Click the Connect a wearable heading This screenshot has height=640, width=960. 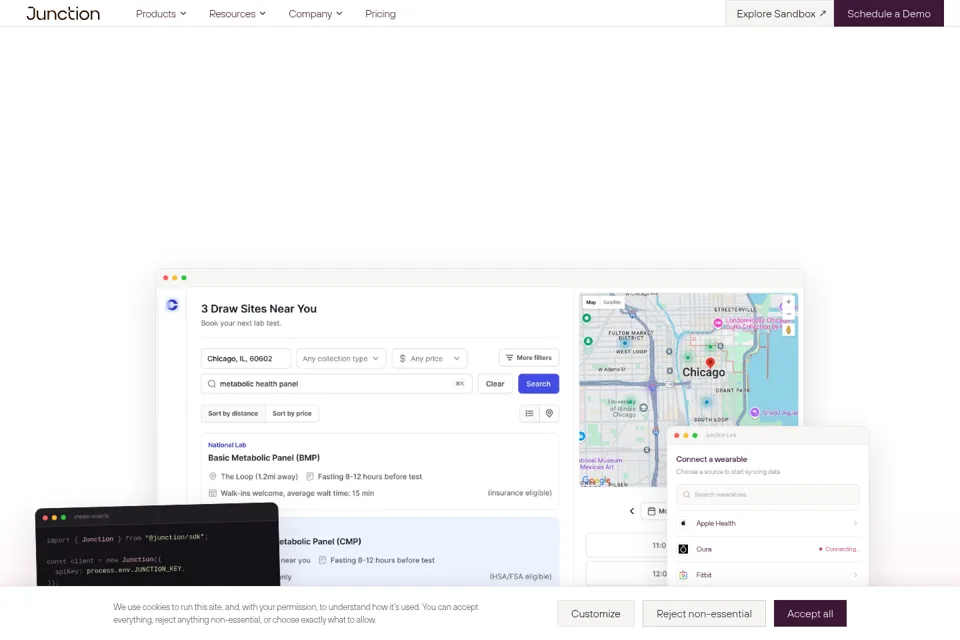click(711, 459)
